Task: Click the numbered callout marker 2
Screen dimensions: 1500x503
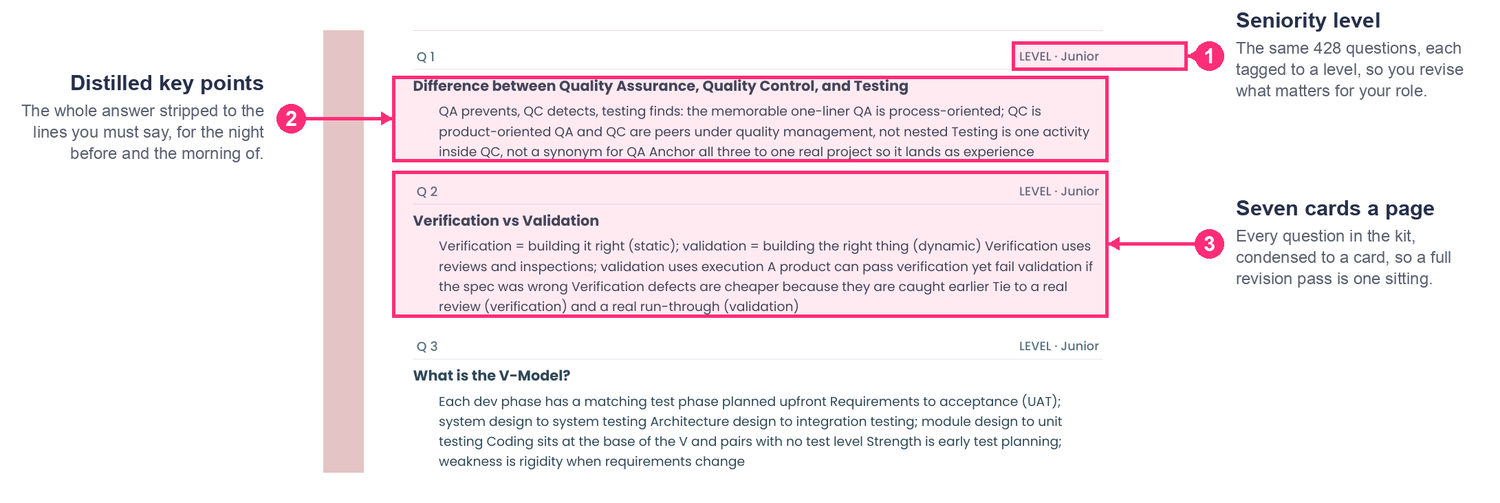Action: click(x=290, y=120)
